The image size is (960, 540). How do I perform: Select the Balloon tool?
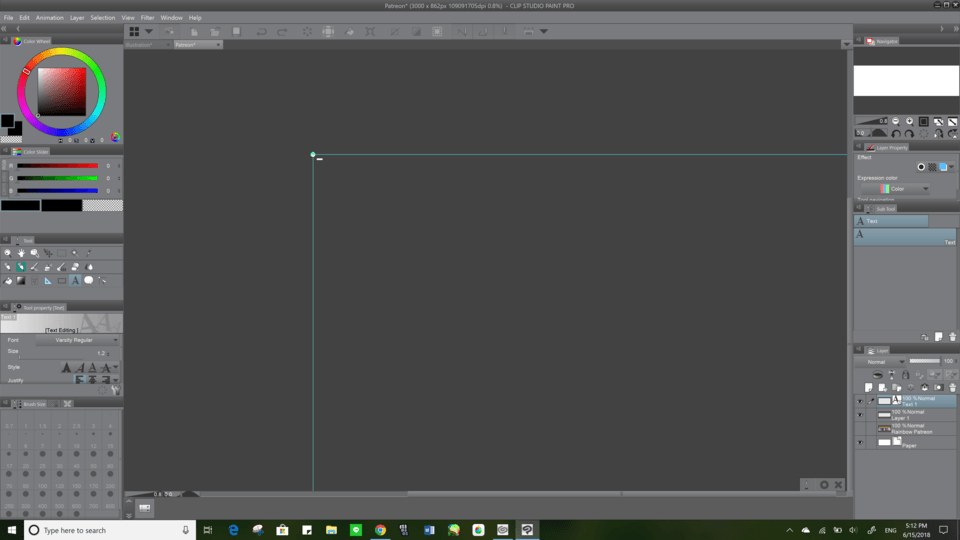89,280
